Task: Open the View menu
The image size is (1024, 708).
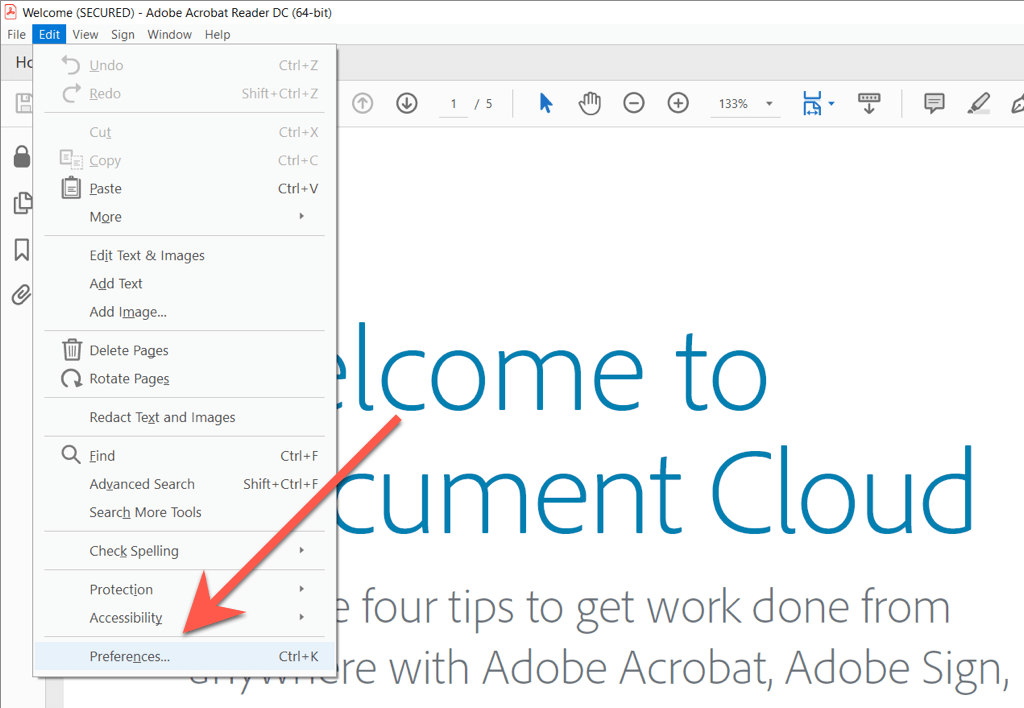Action: tap(85, 34)
